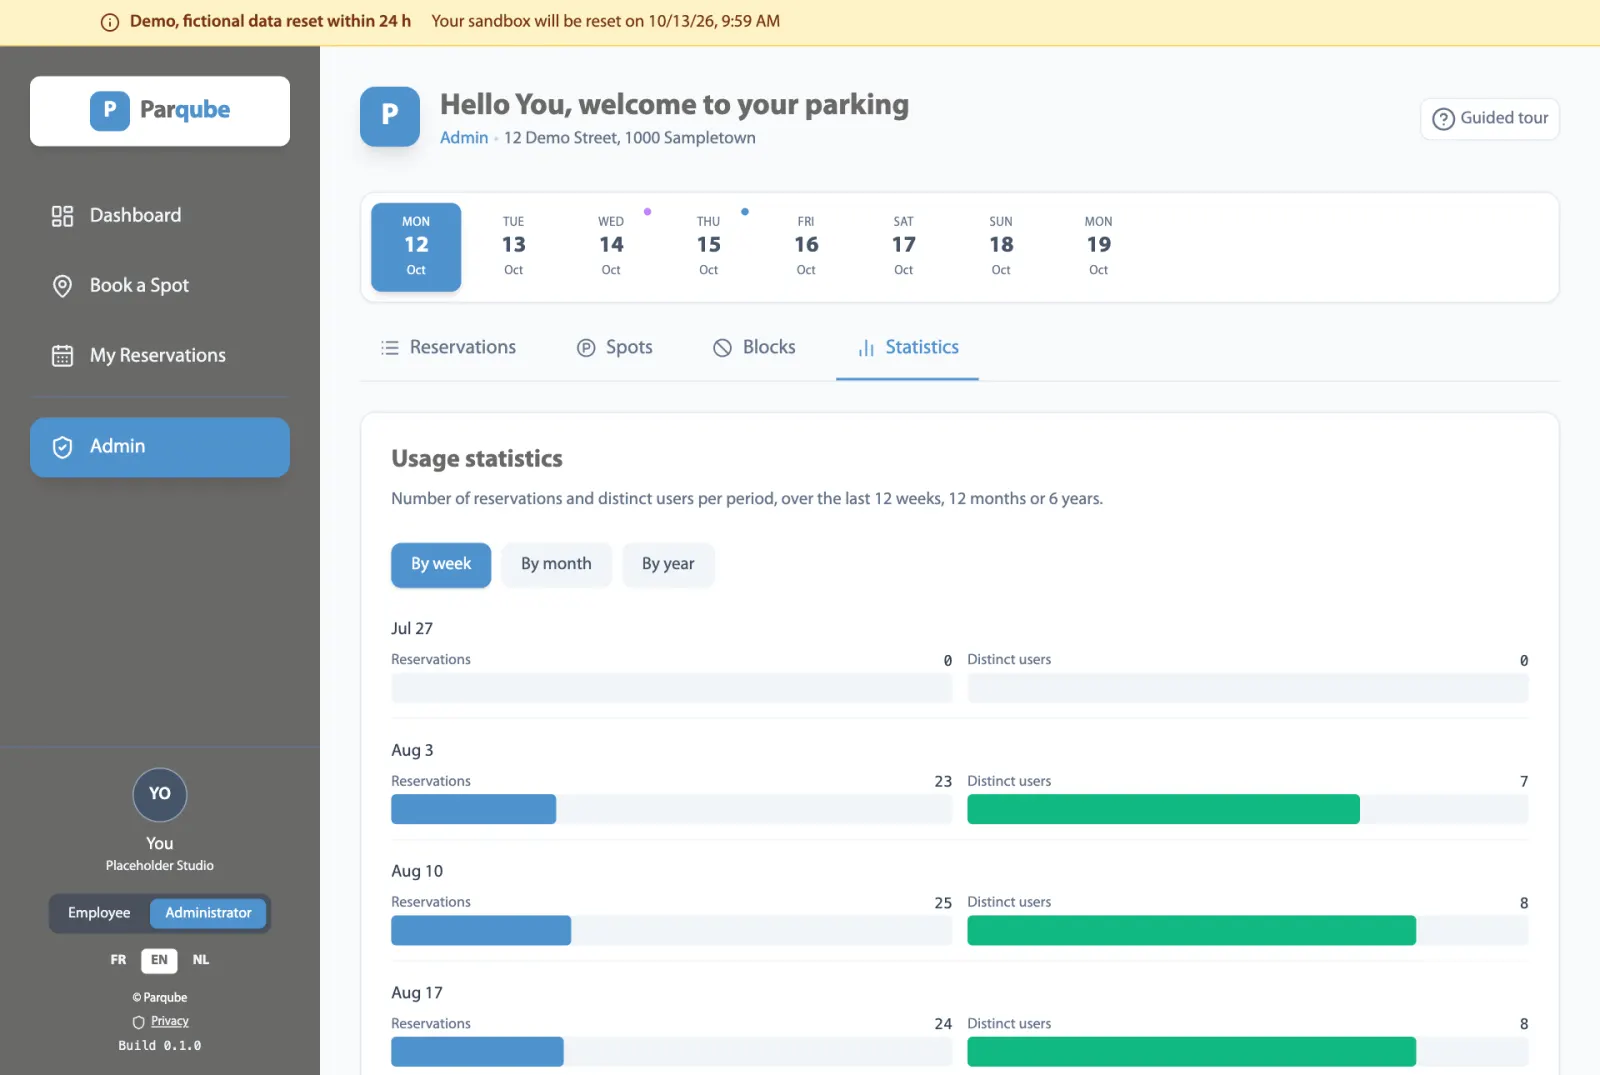Image resolution: width=1600 pixels, height=1075 pixels.
Task: Open the Blocks tab
Action: tap(755, 348)
